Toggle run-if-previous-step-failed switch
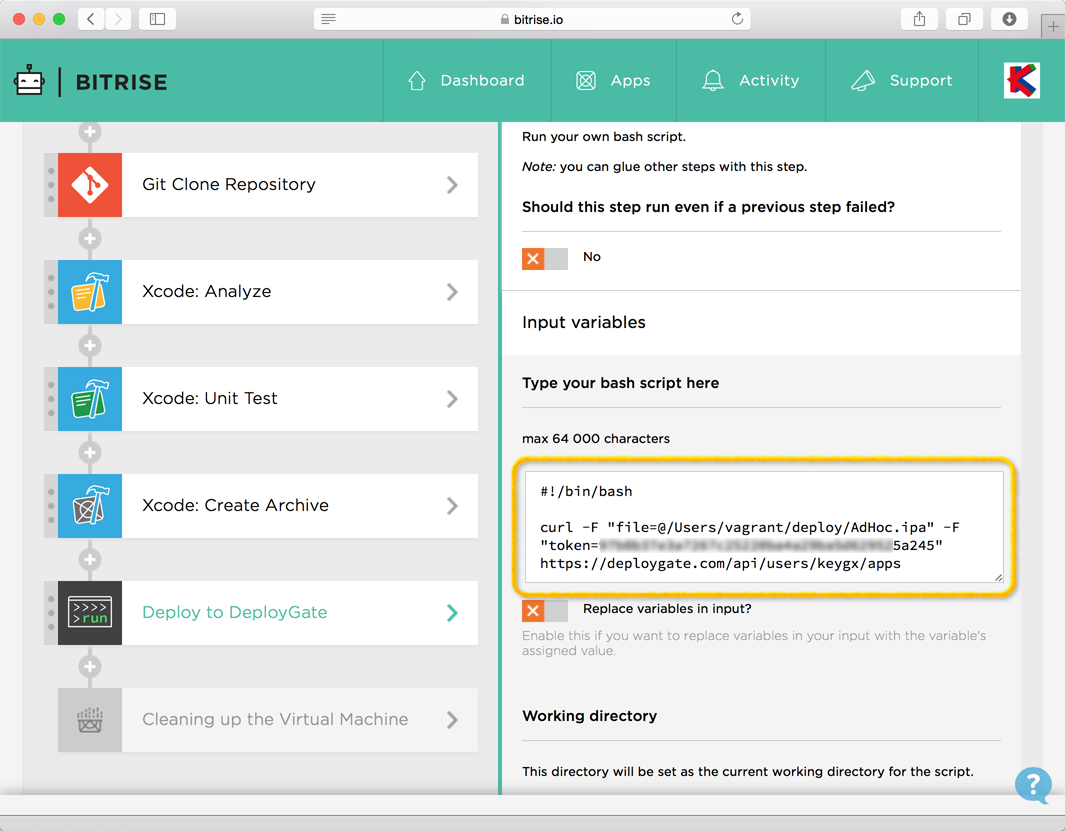This screenshot has height=831, width=1065. (x=544, y=259)
